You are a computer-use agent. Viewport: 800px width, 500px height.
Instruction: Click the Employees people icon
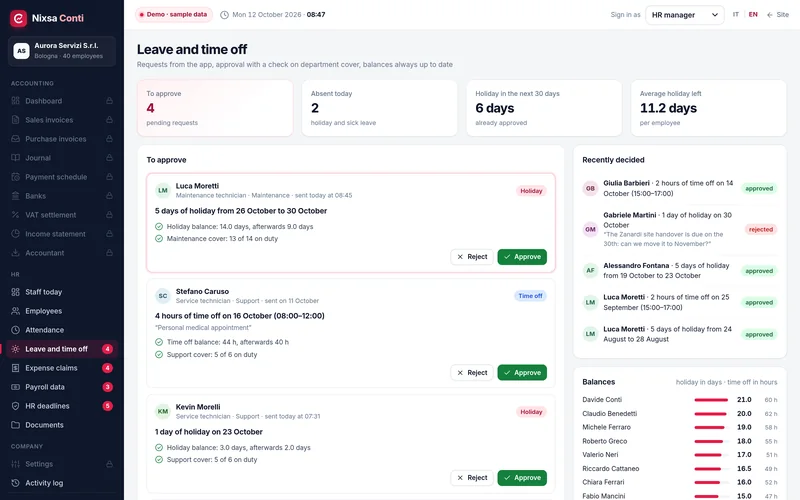[15, 311]
